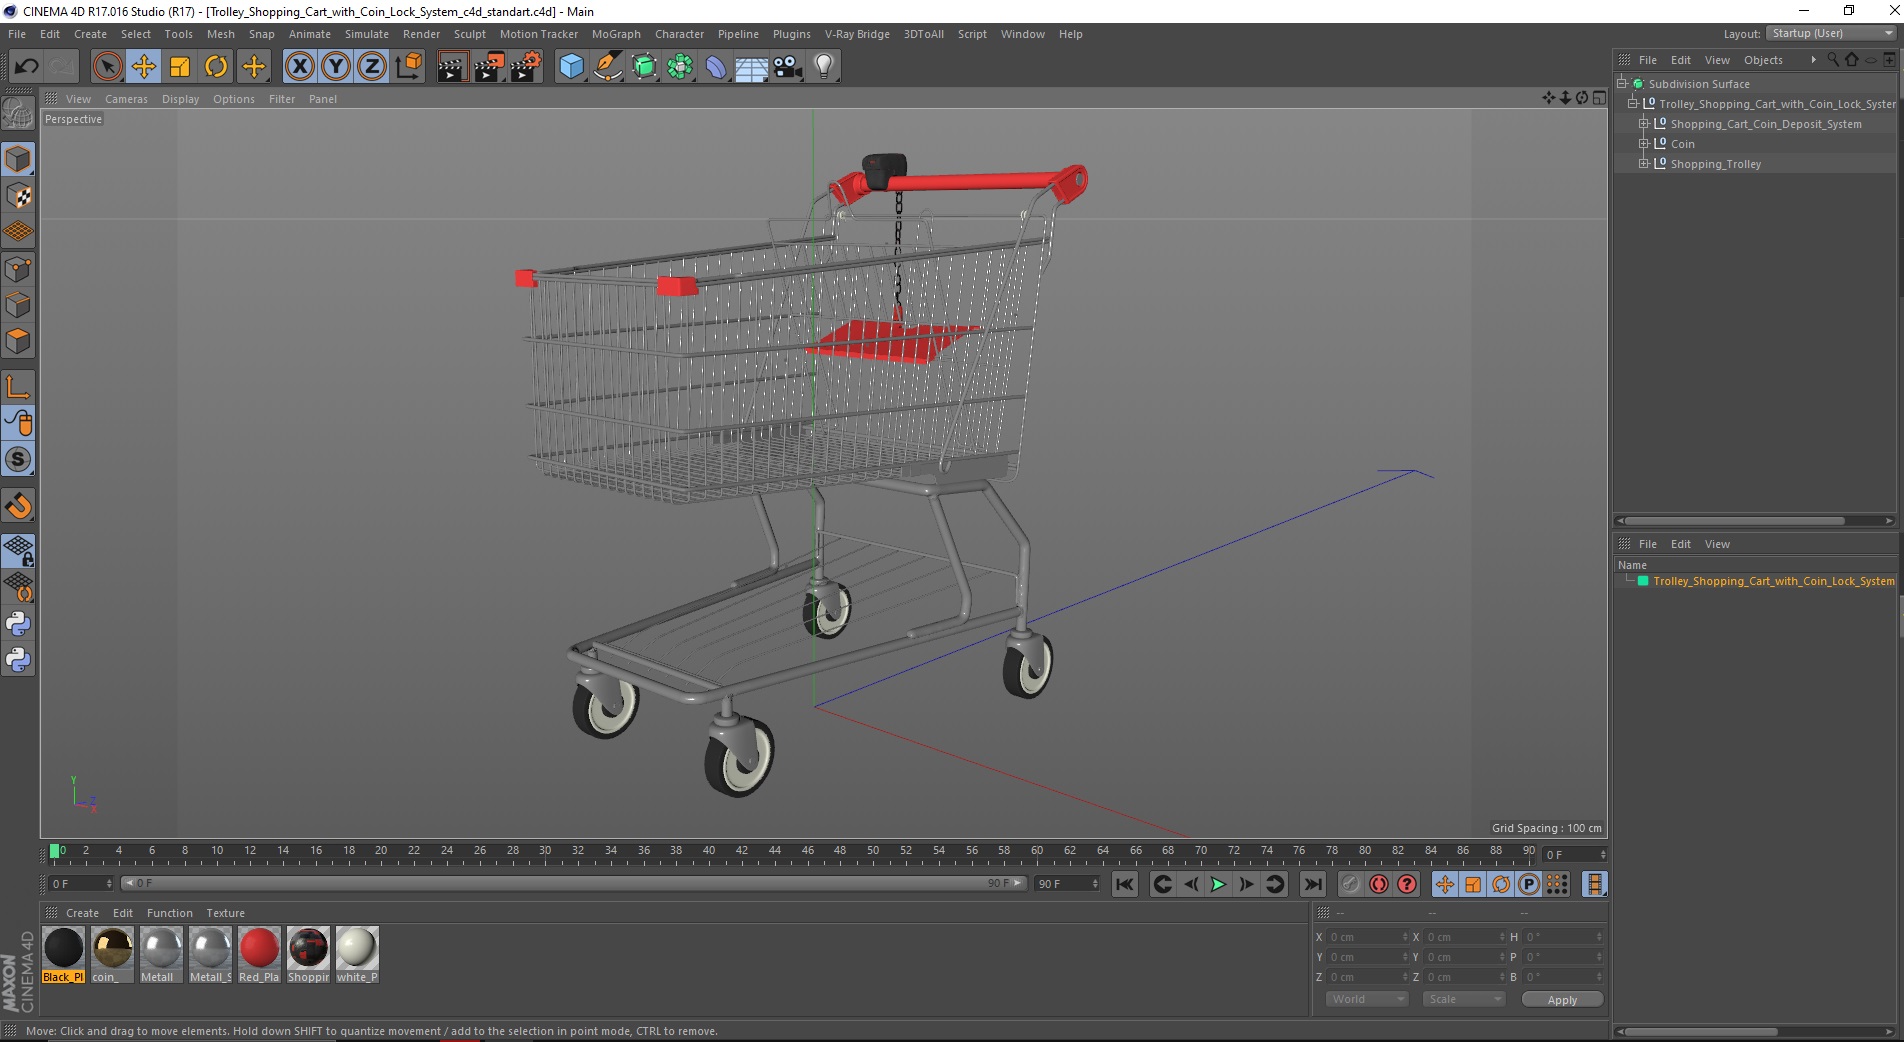The height and width of the screenshot is (1042, 1904).
Task: Open Material Manager Create menu
Action: (x=82, y=913)
